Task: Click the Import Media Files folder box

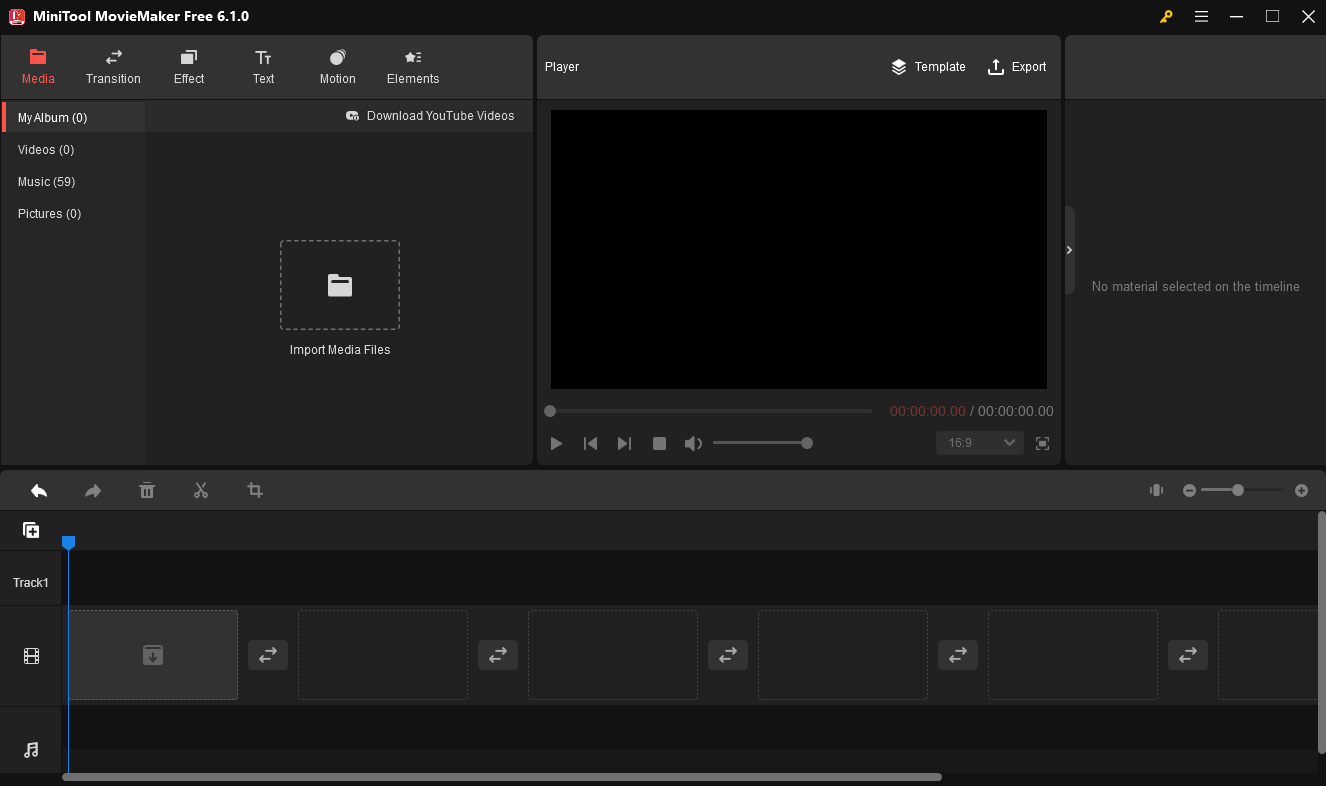Action: [x=340, y=285]
